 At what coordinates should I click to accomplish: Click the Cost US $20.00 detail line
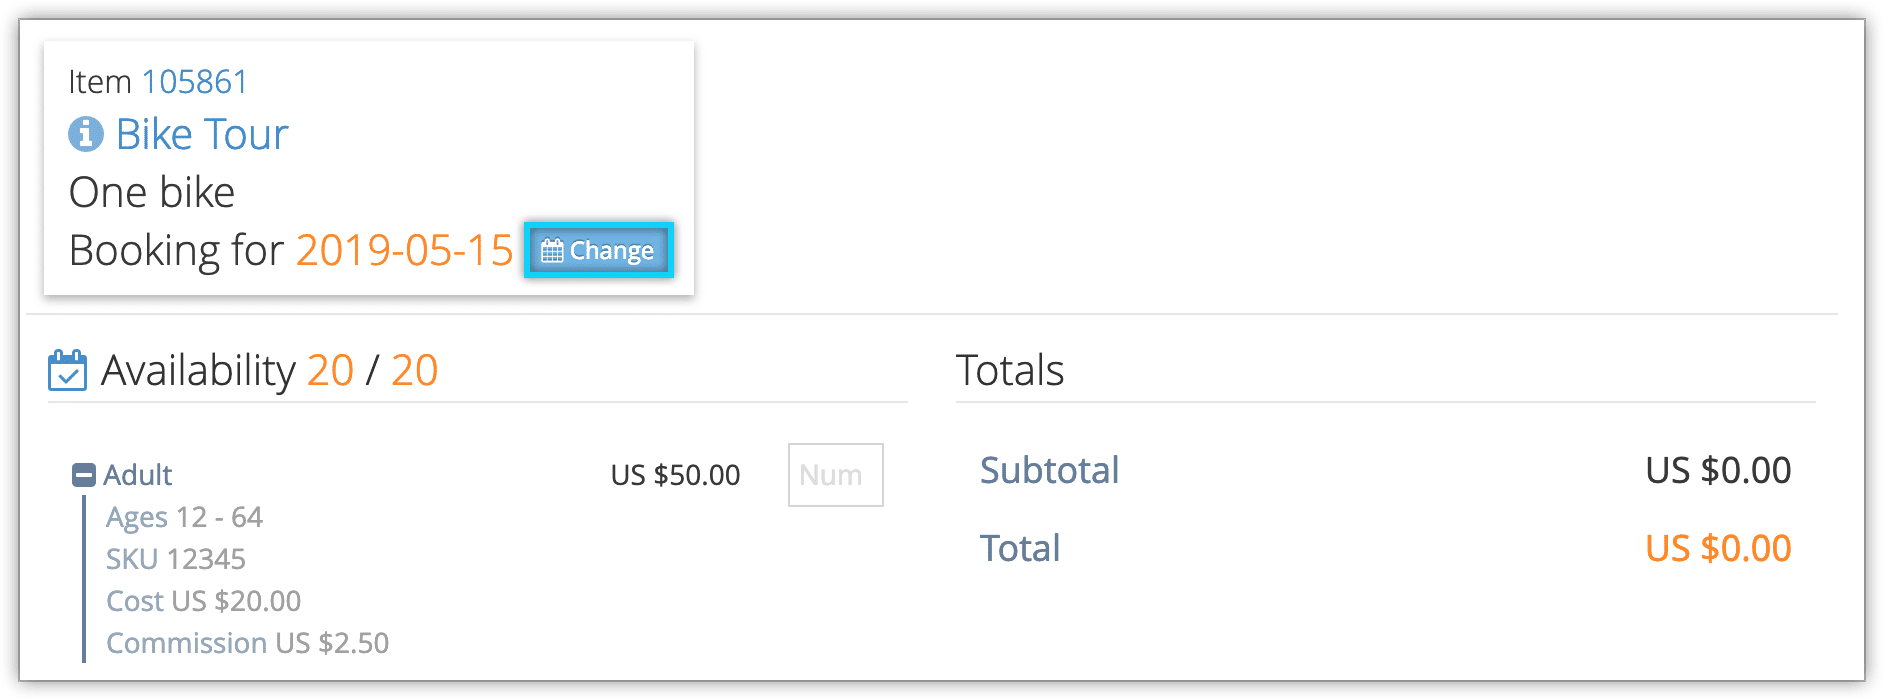point(203,601)
